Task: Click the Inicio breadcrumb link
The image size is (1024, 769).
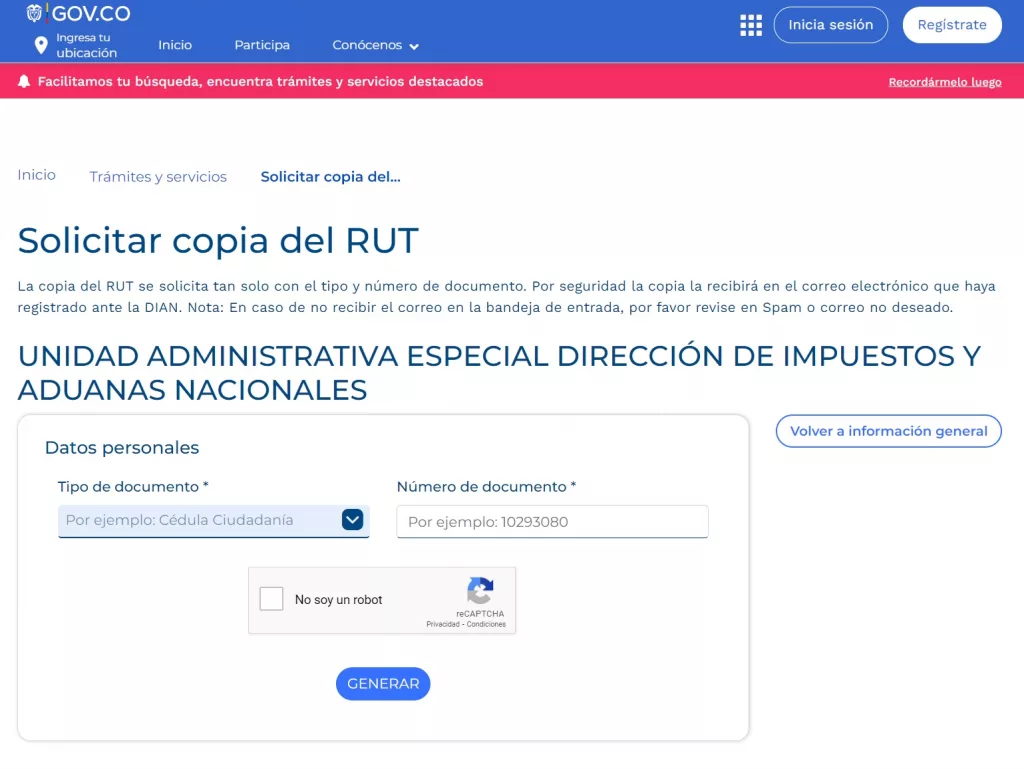Action: [37, 175]
